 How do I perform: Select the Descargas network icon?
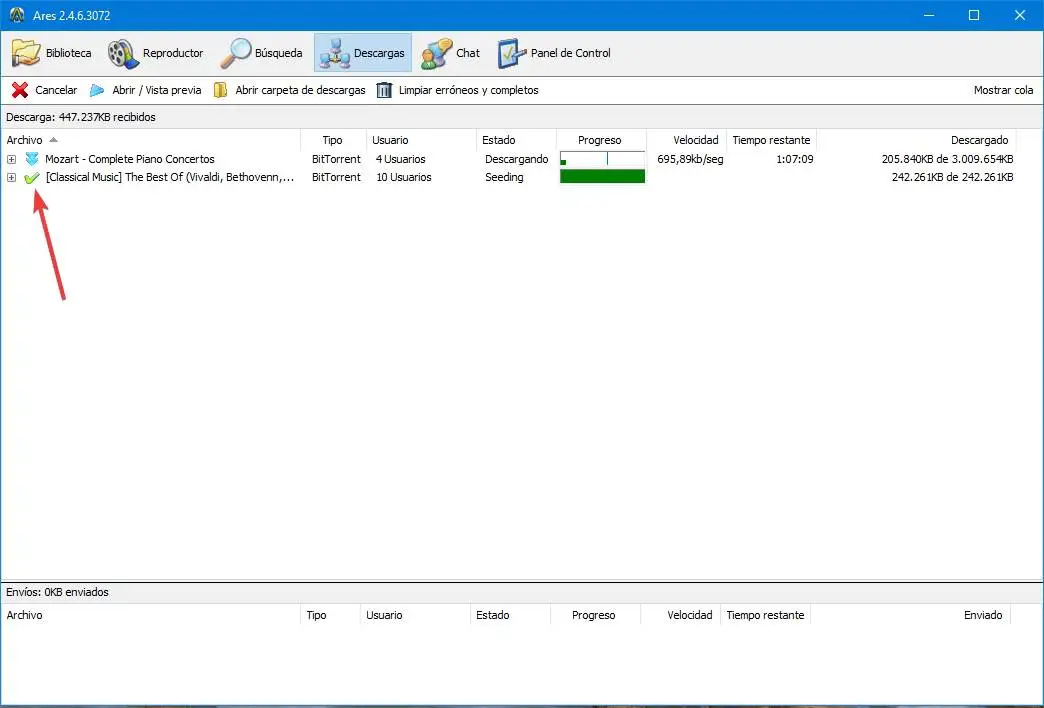(334, 53)
